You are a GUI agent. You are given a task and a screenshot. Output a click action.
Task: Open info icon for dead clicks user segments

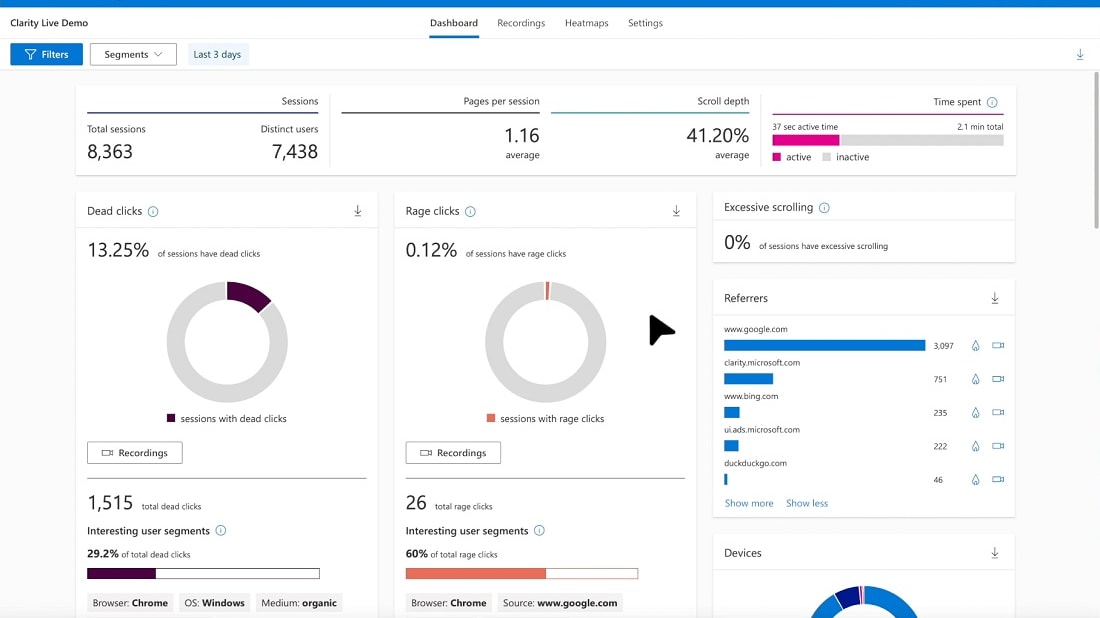click(221, 530)
